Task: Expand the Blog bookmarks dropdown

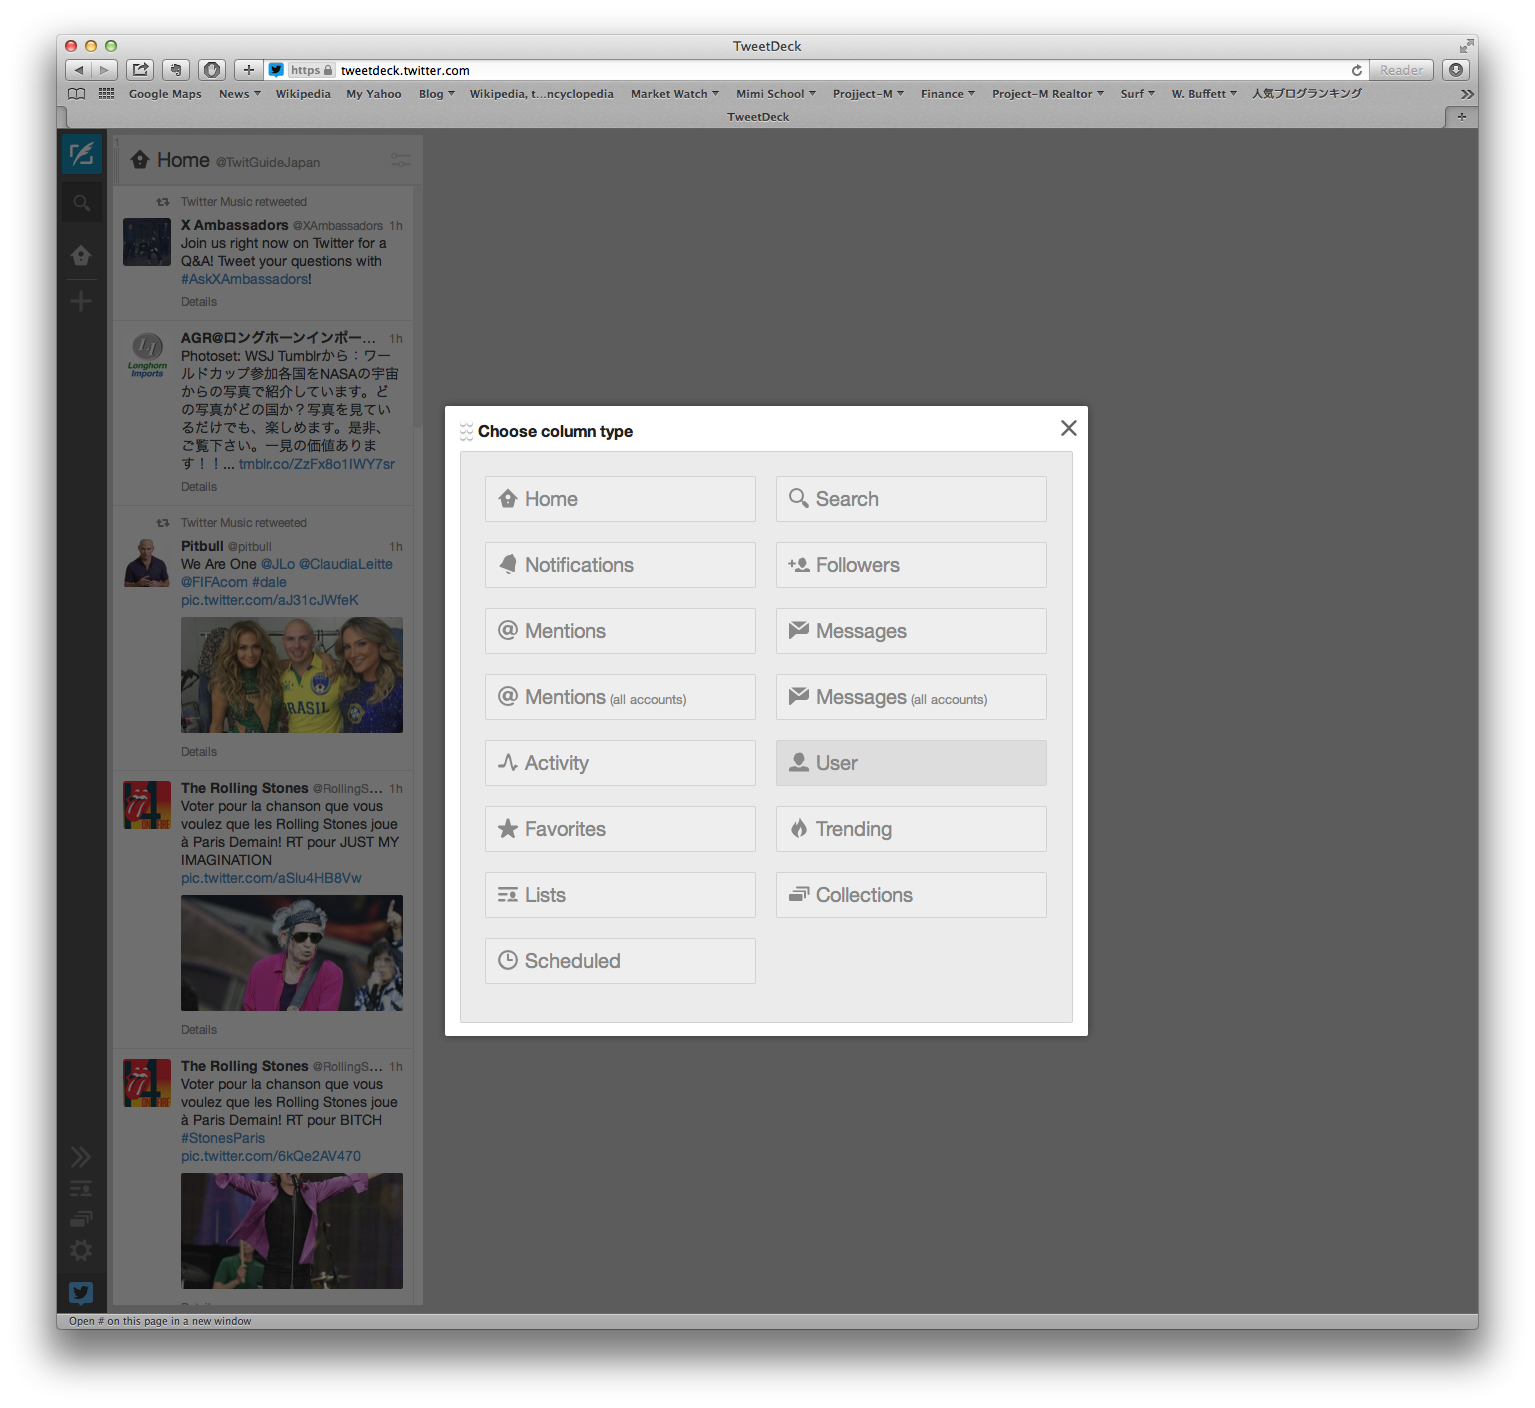Action: (x=437, y=94)
